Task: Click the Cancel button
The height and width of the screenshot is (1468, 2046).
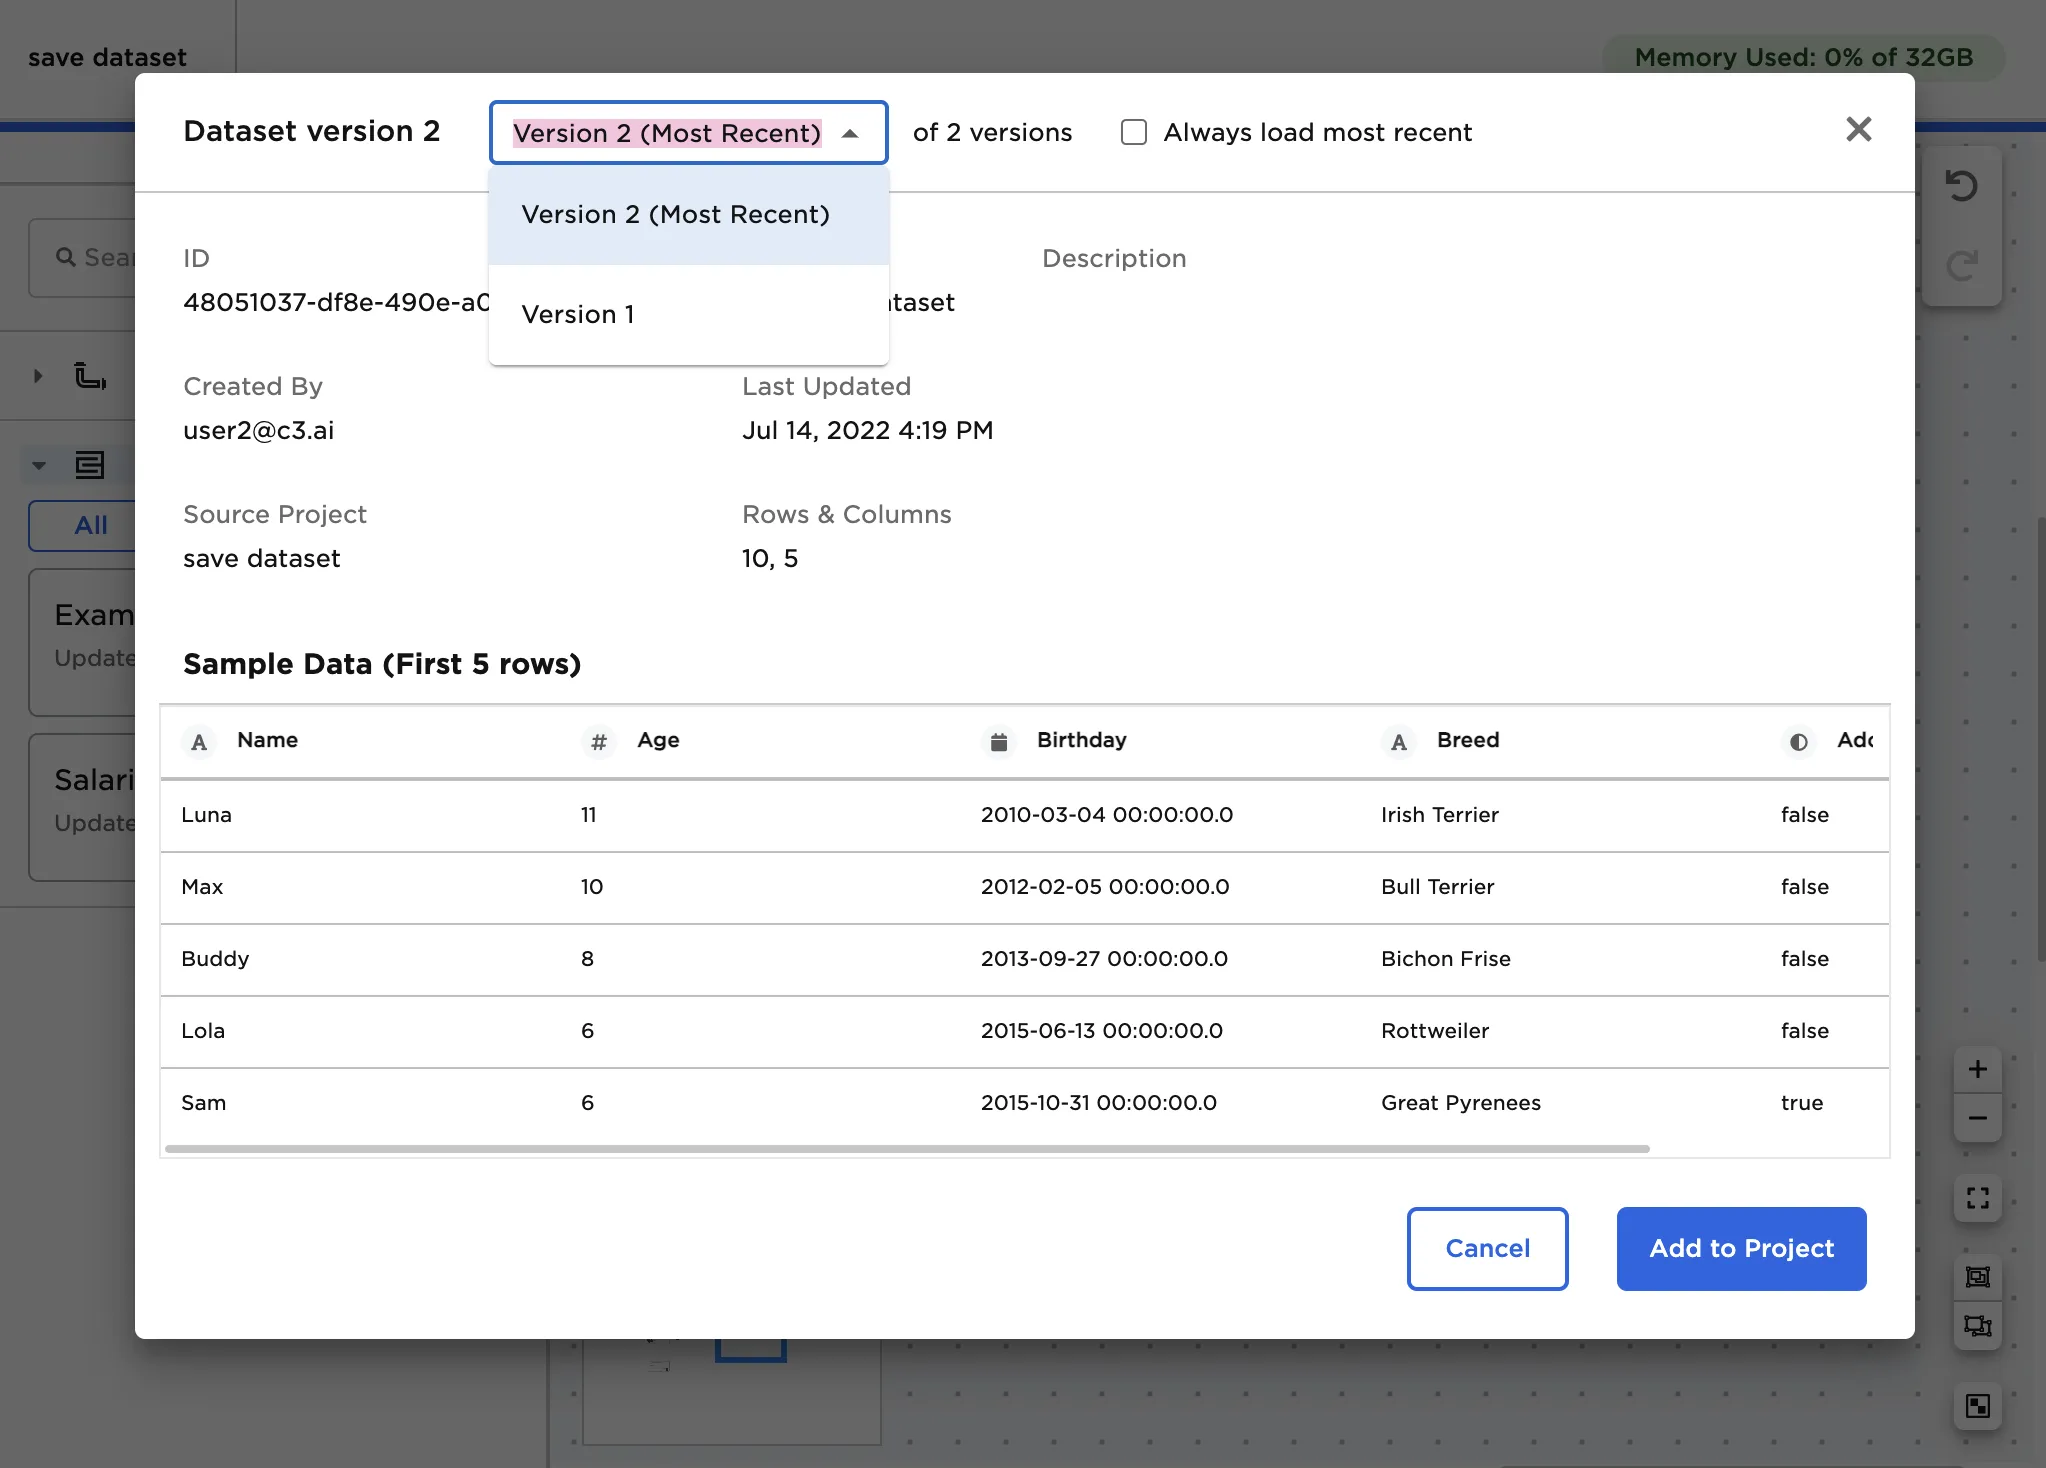Action: 1487,1248
